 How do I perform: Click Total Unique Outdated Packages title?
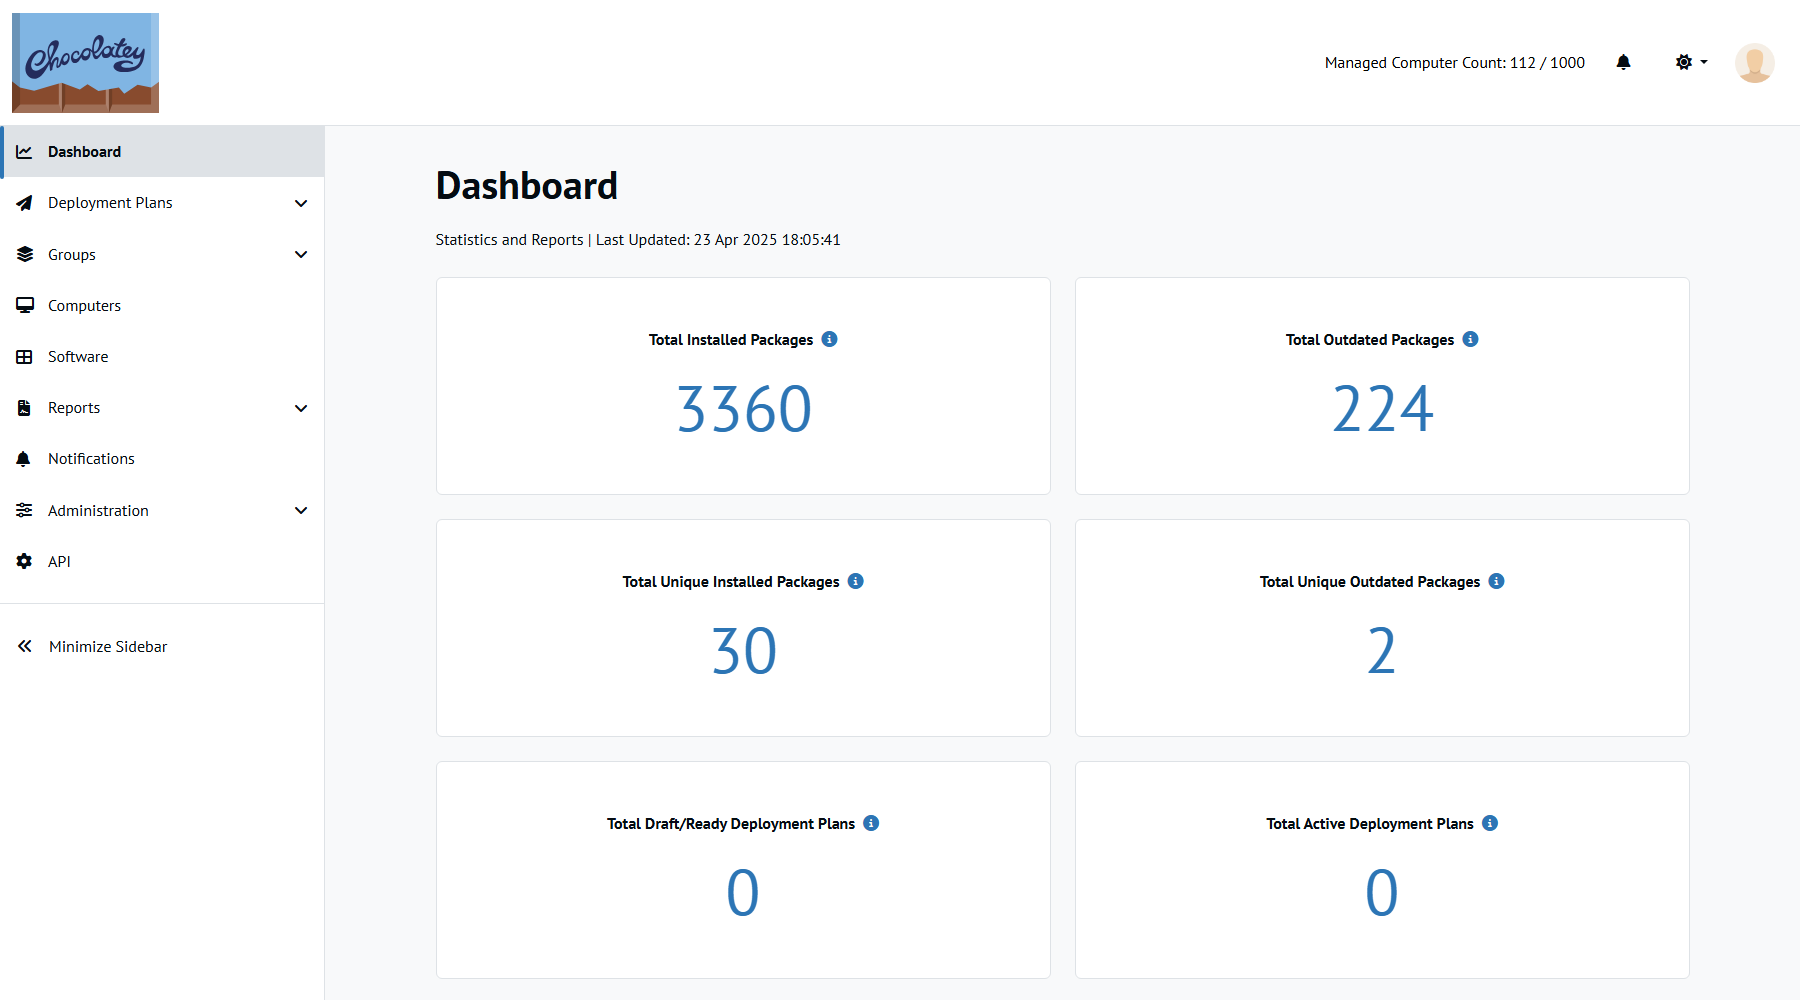[x=1370, y=582]
